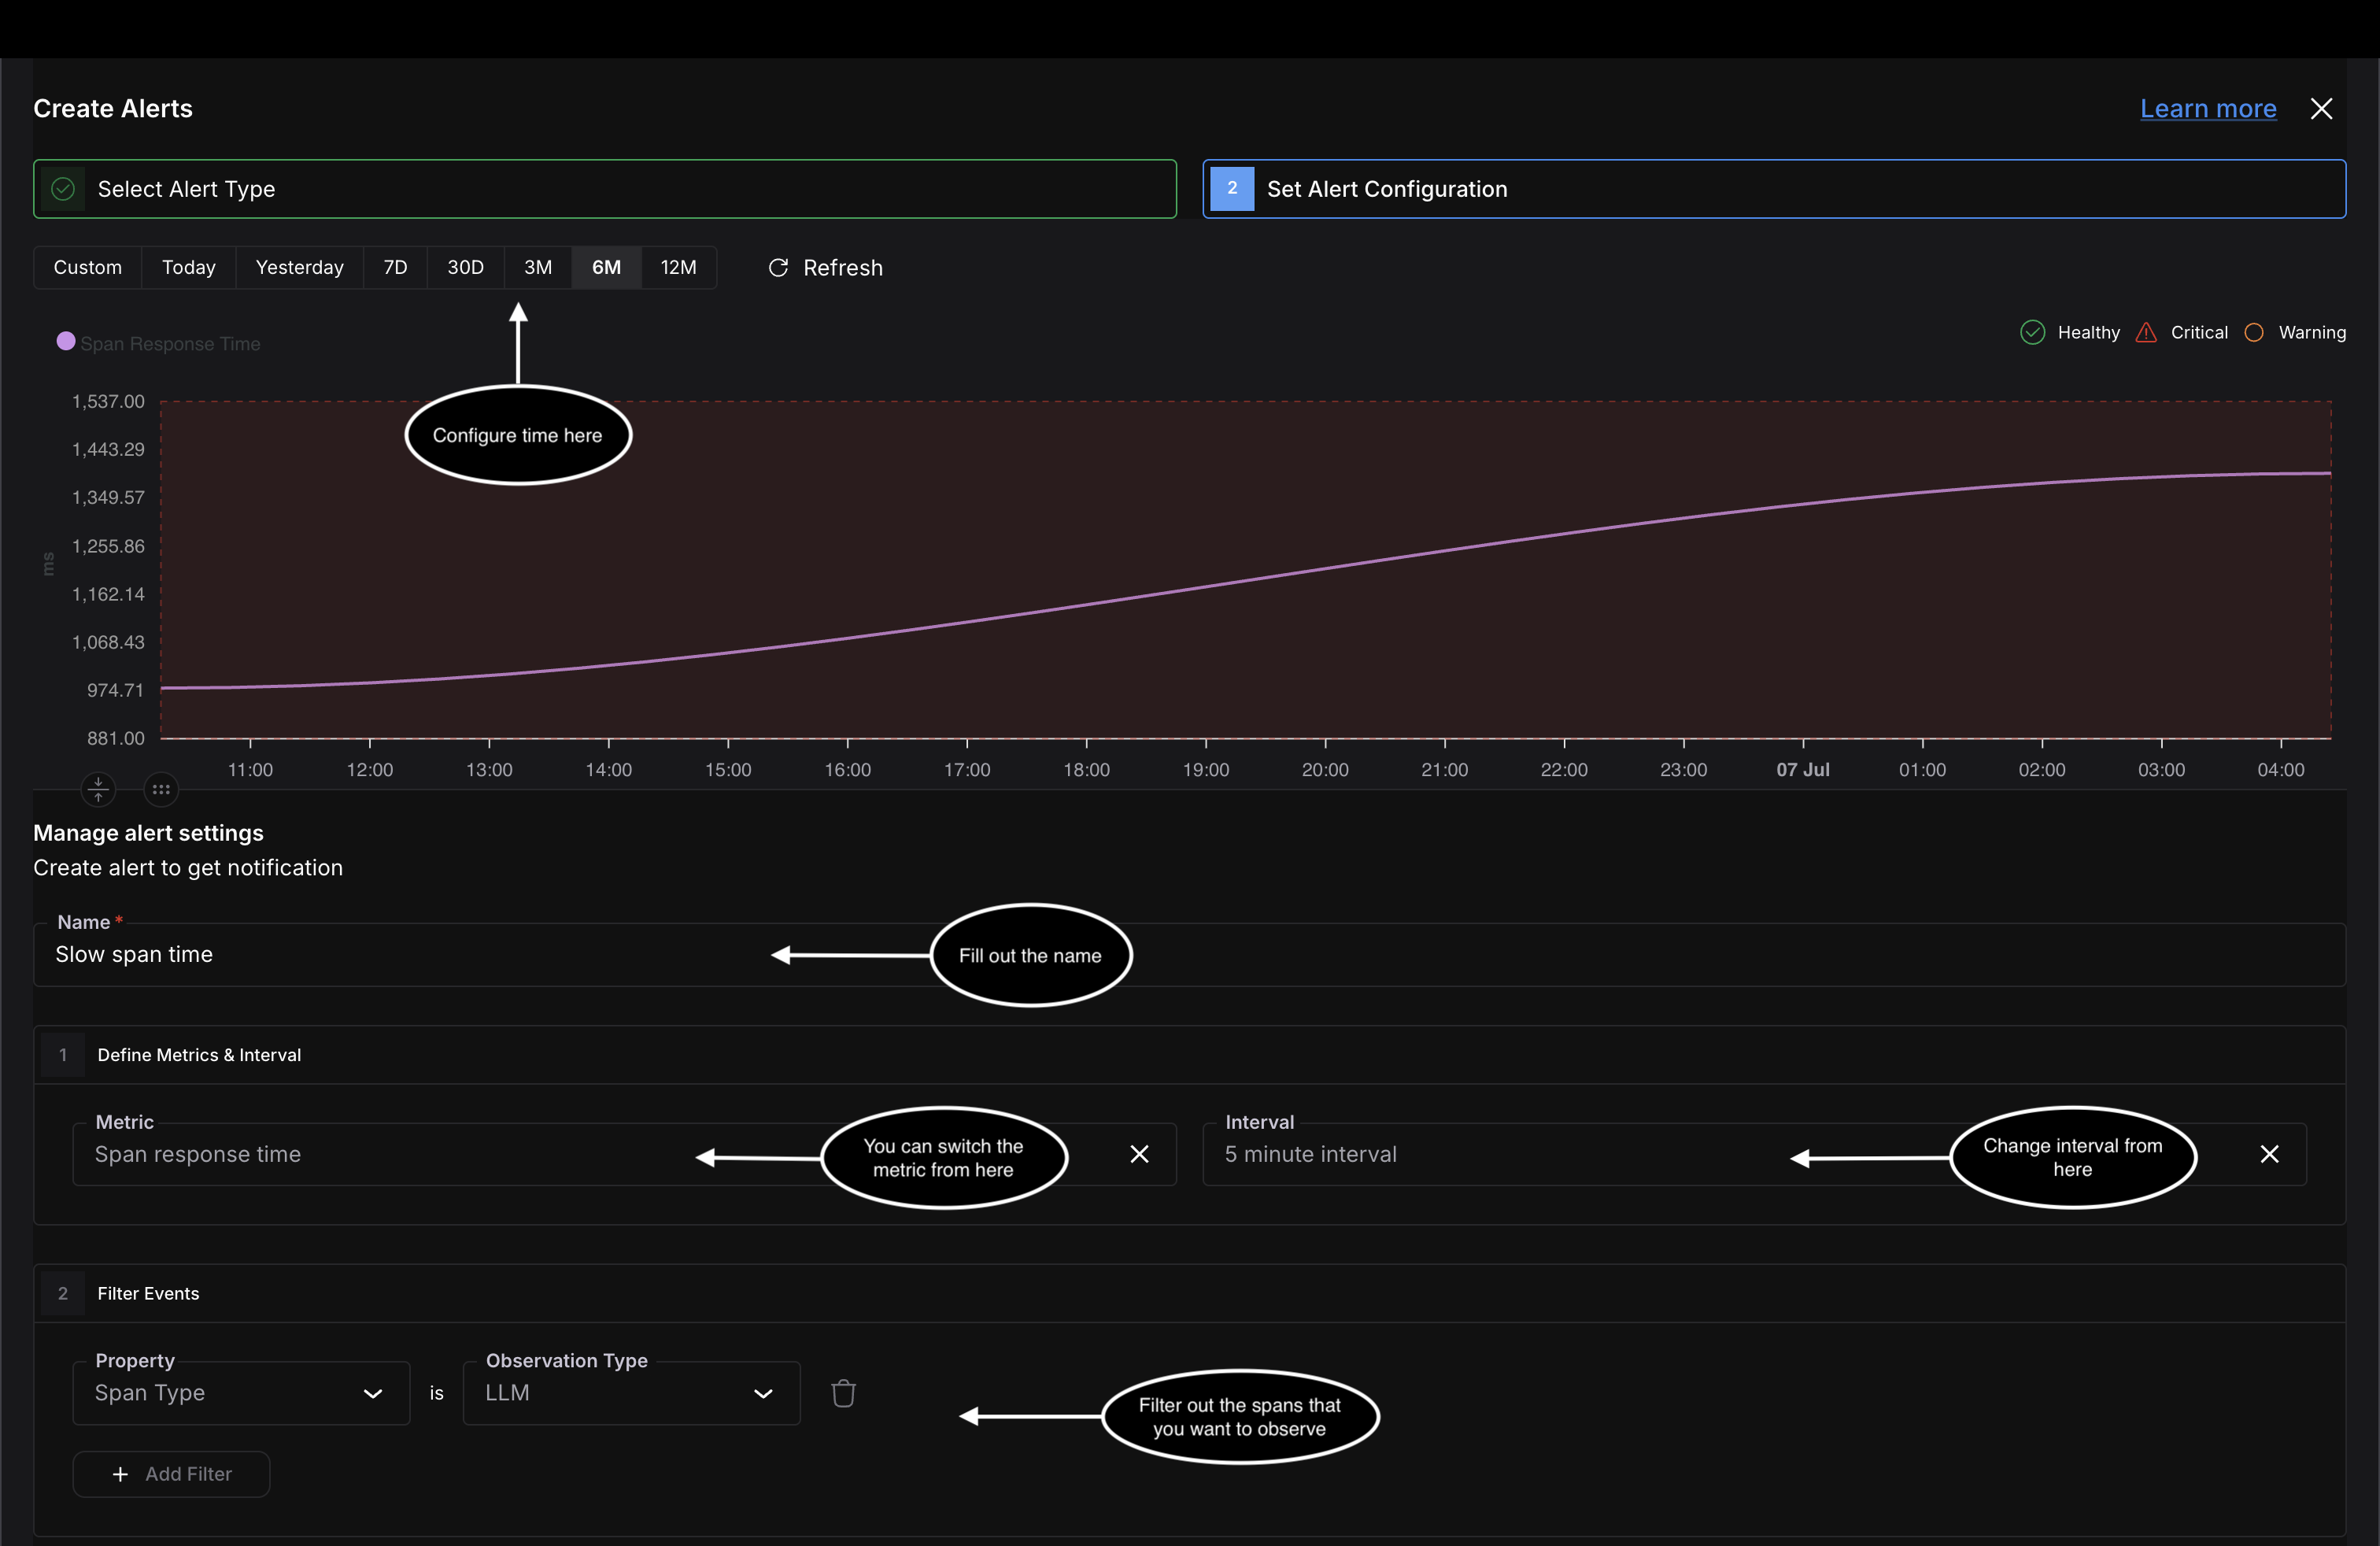Expand the Observation Type chevron
Screen dimensions: 2380x1546
(x=763, y=1393)
